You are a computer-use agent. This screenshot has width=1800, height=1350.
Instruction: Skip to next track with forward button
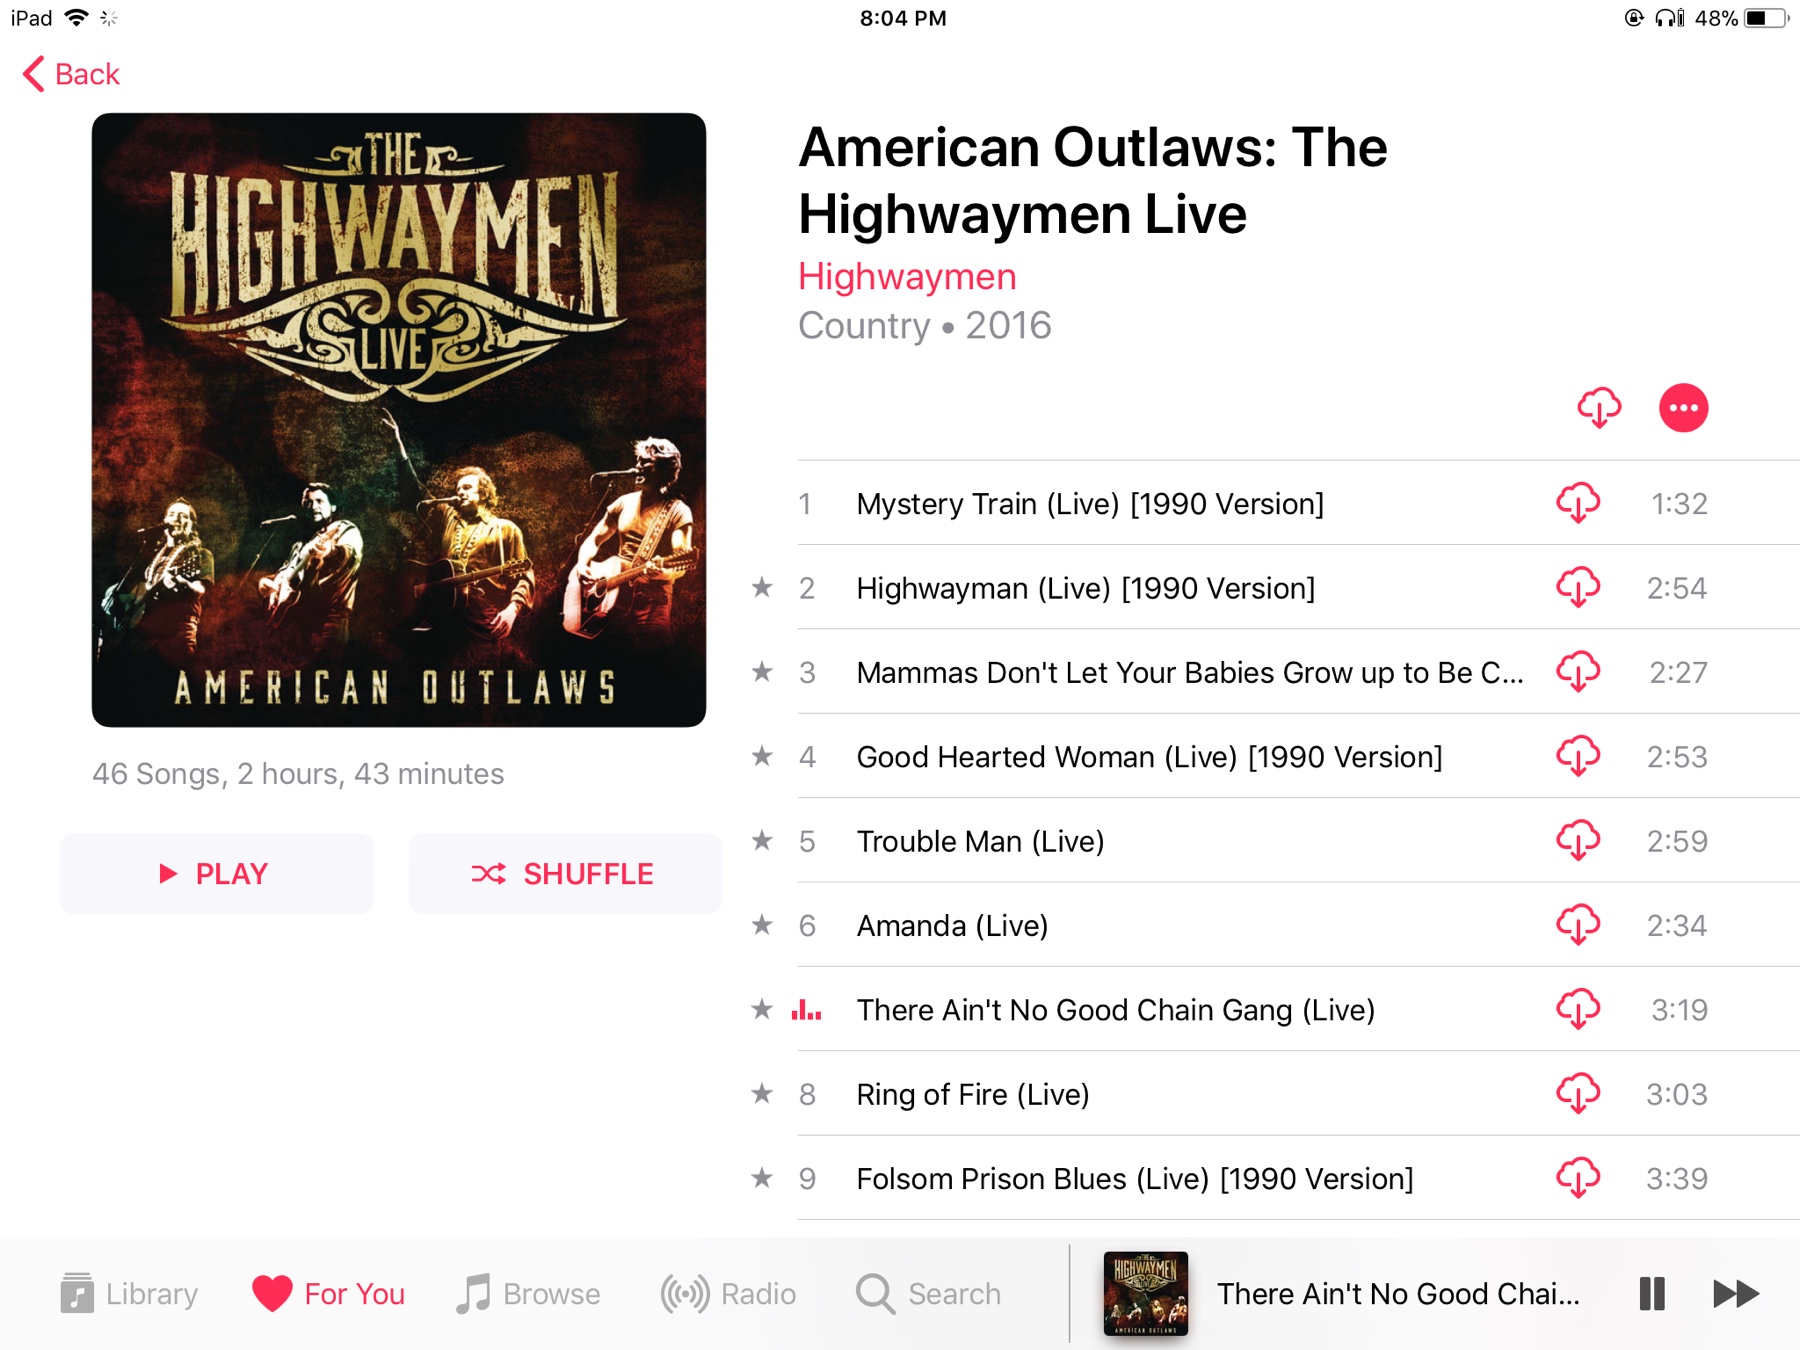(1735, 1294)
